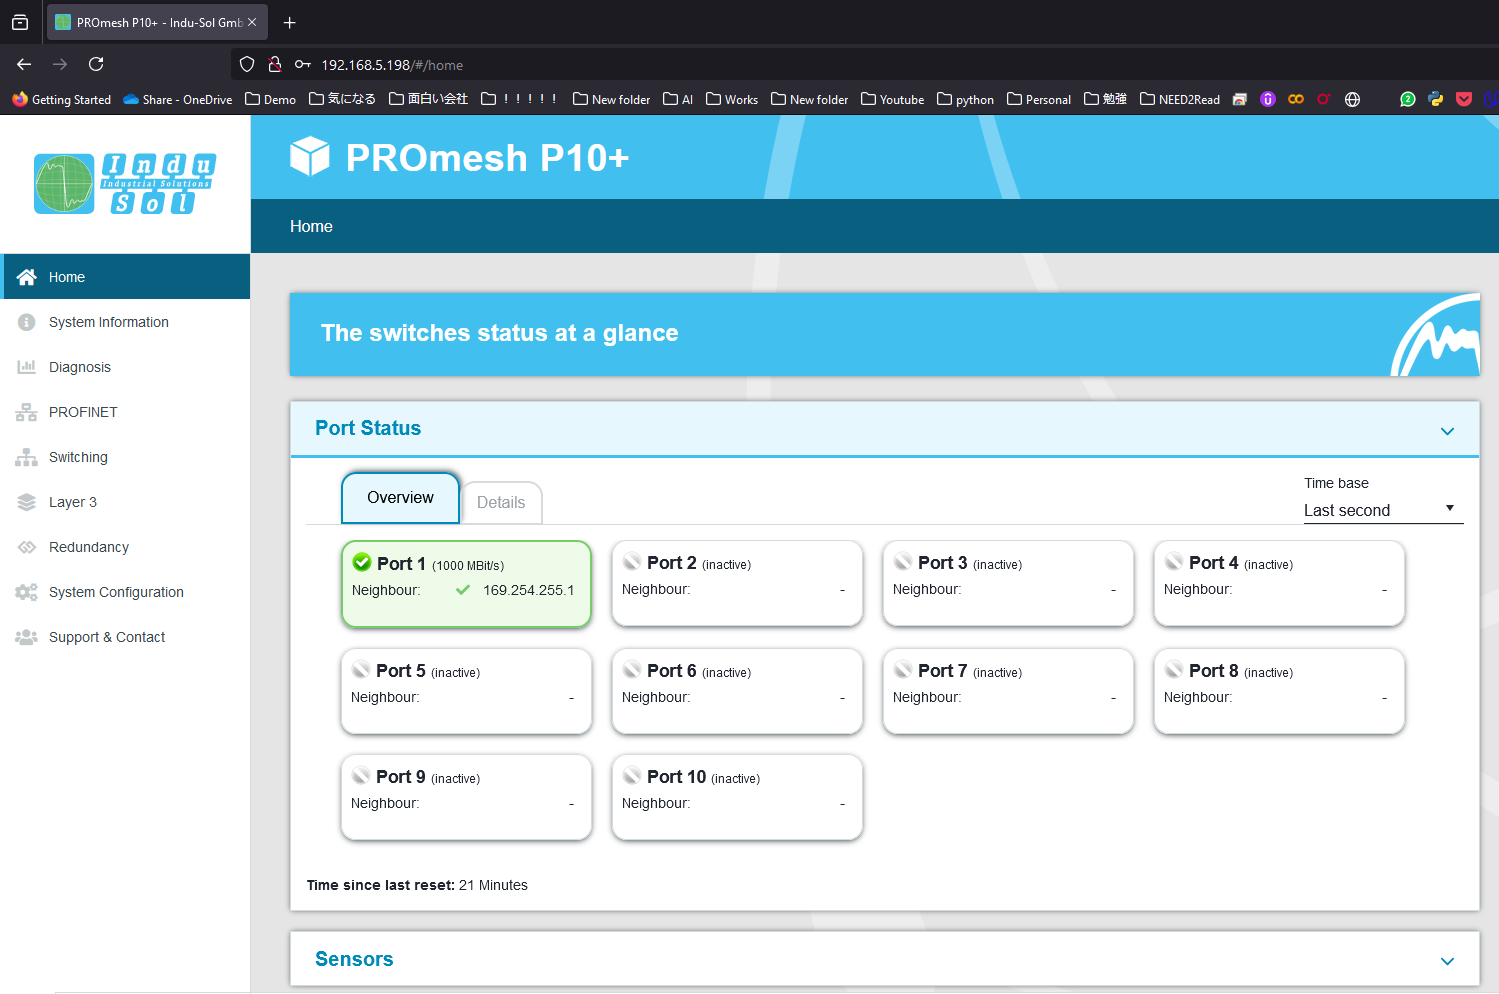Click neighbour IP 169.254.255.1
Image resolution: width=1499 pixels, height=994 pixels.
click(529, 590)
